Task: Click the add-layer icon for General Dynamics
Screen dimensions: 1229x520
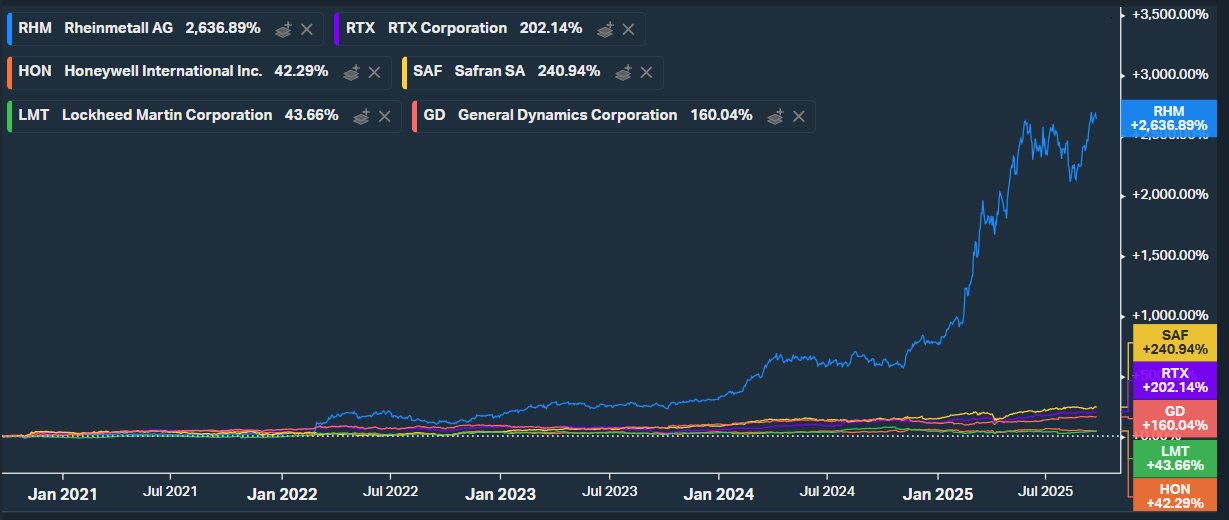Action: pyautogui.click(x=775, y=116)
